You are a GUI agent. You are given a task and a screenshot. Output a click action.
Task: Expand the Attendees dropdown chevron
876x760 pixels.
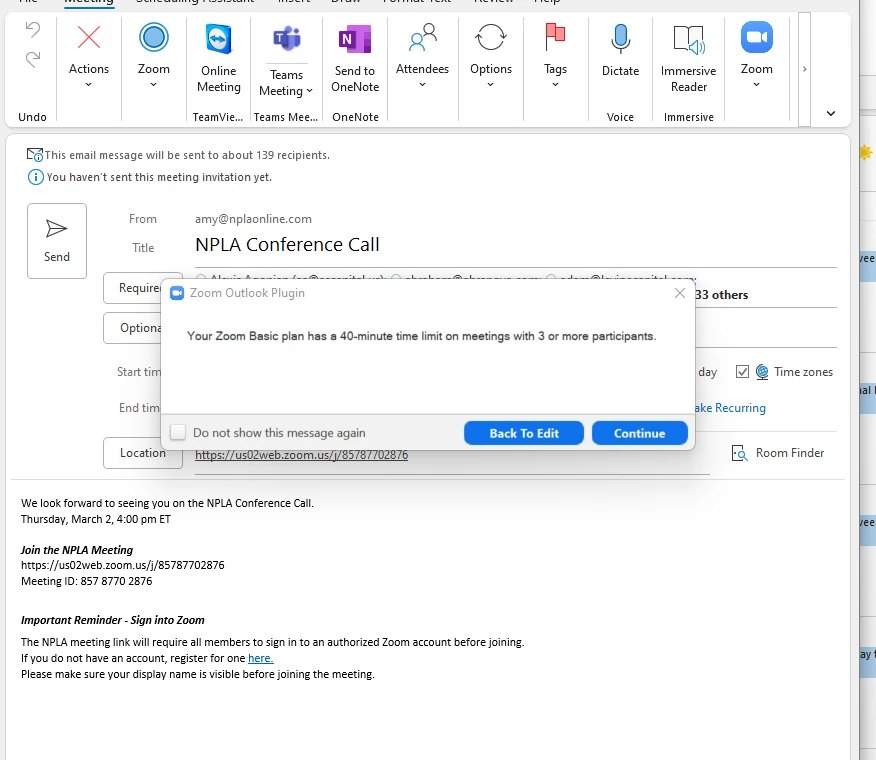tap(422, 85)
